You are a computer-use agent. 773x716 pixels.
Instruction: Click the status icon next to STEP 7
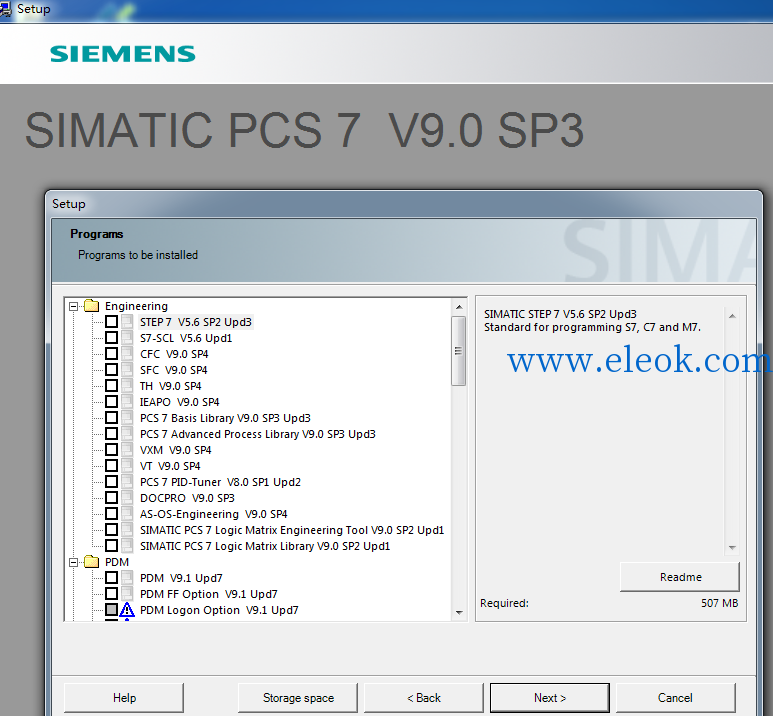(127, 322)
